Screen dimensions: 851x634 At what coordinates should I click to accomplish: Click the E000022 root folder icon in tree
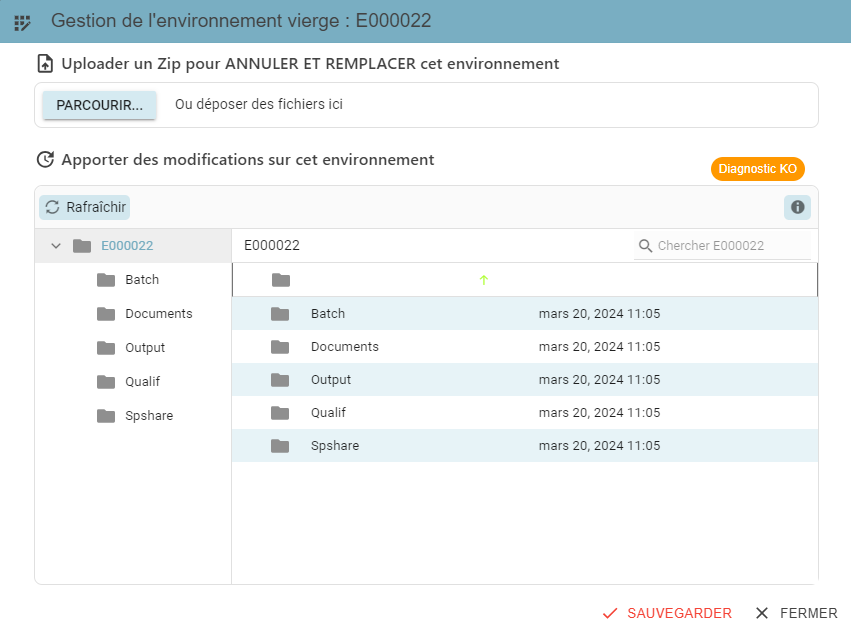[x=82, y=246]
